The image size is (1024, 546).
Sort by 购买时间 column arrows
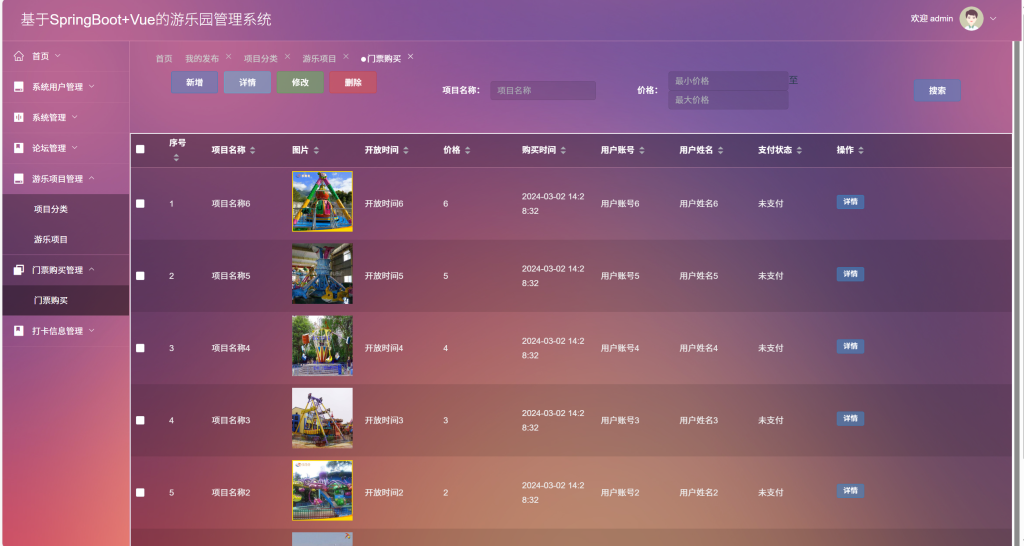[563, 150]
